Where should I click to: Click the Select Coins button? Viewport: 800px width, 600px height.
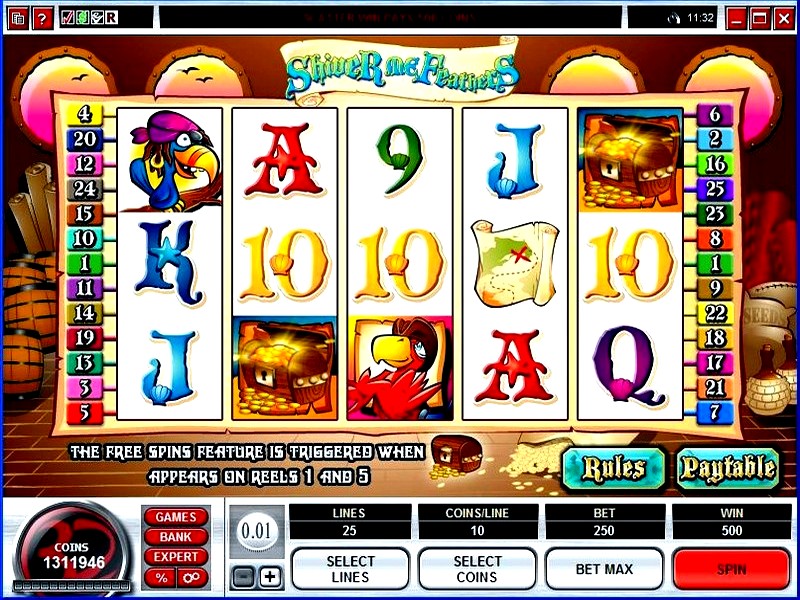pos(477,569)
